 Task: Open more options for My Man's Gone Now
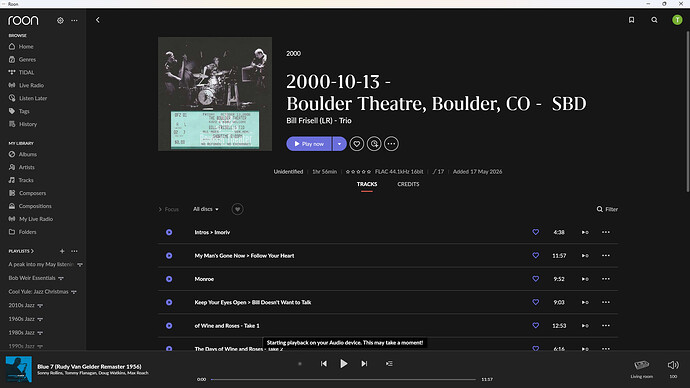tap(606, 256)
